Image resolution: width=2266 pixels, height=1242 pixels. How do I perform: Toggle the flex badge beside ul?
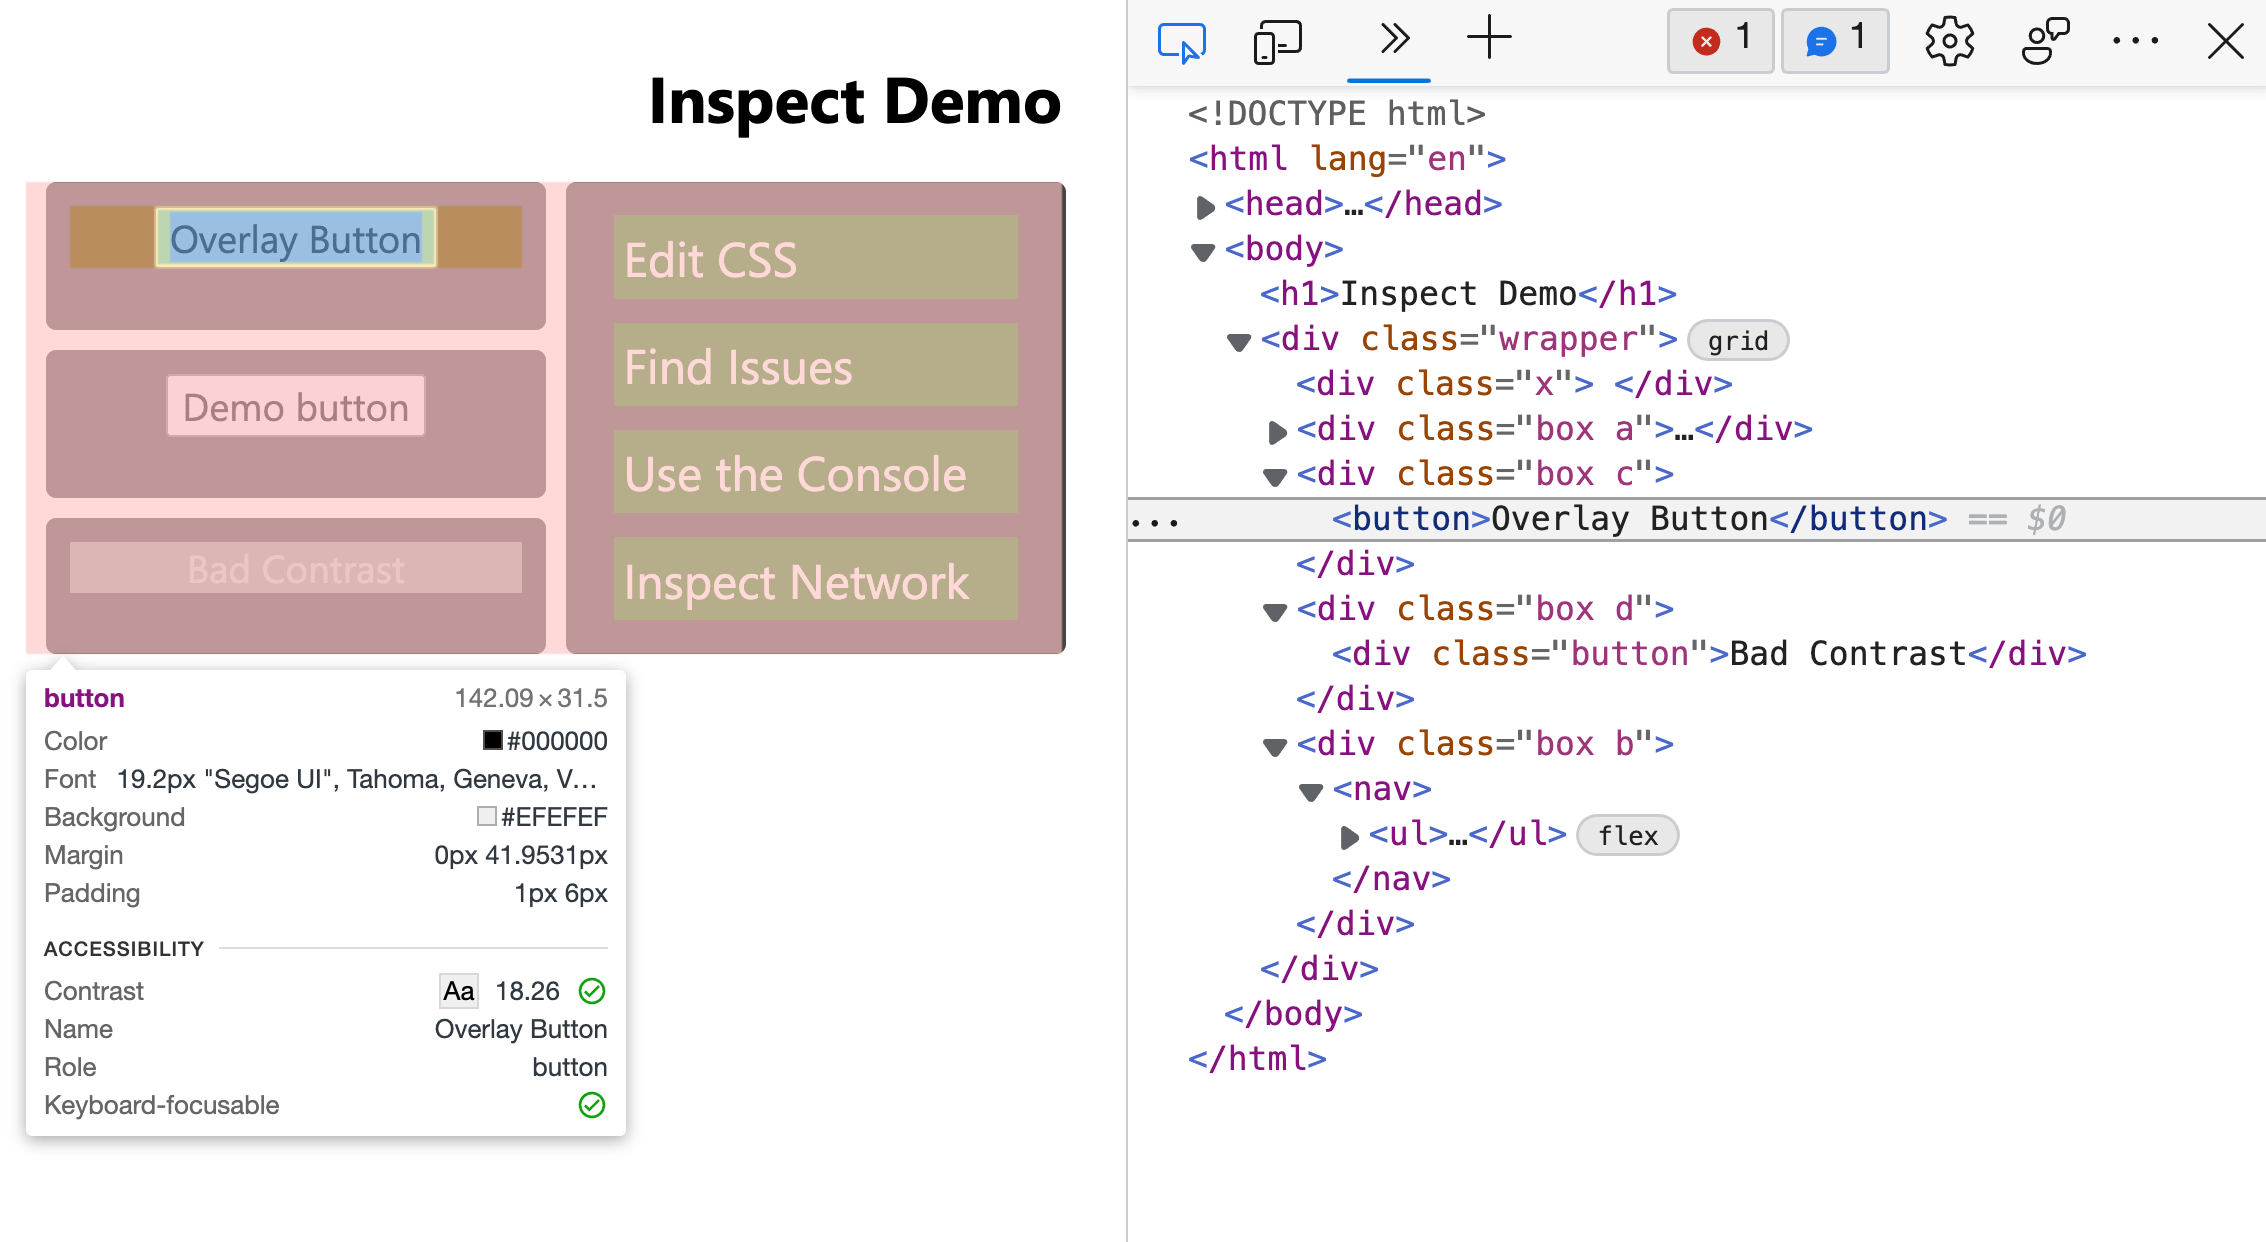point(1627,836)
